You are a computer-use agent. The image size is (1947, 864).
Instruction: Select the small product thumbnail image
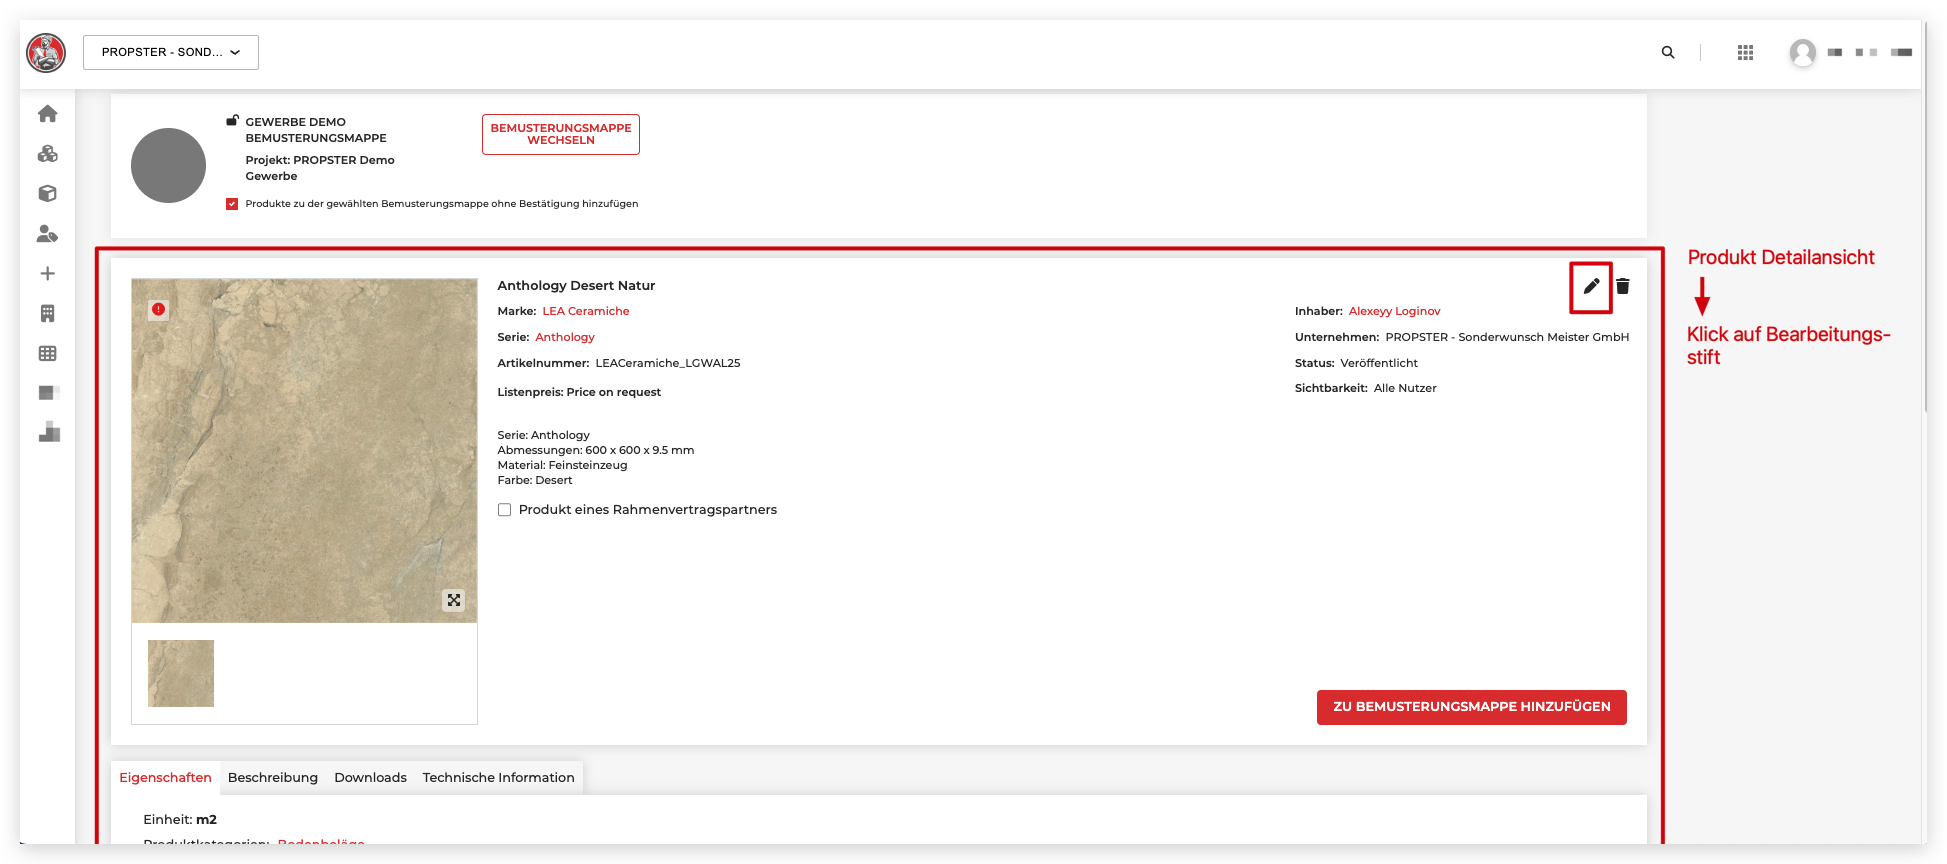(181, 673)
